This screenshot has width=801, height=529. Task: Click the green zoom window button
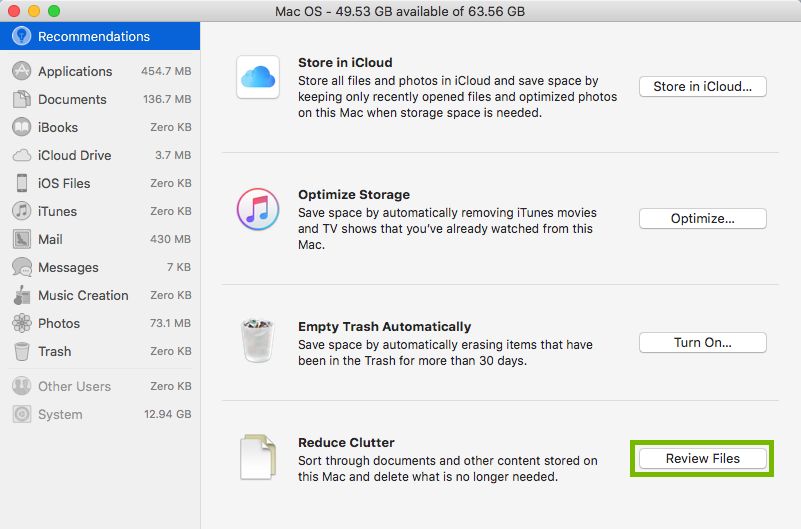coord(54,11)
